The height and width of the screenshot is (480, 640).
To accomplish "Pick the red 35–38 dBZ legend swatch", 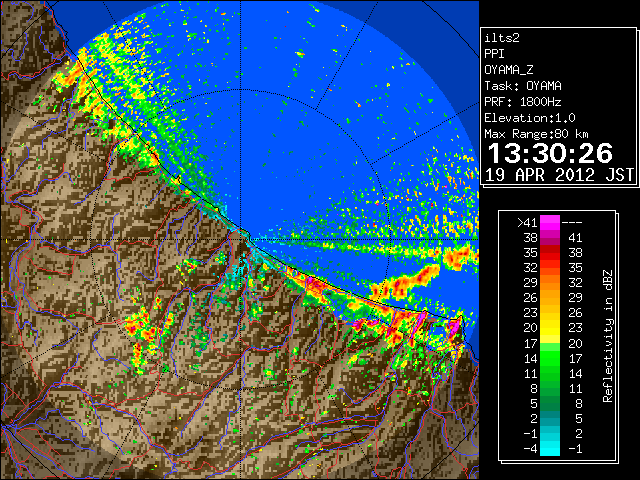I will coord(550,253).
